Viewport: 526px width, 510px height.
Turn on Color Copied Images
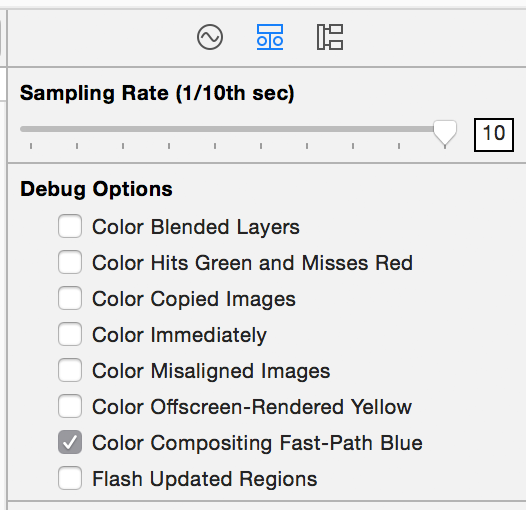tap(70, 298)
